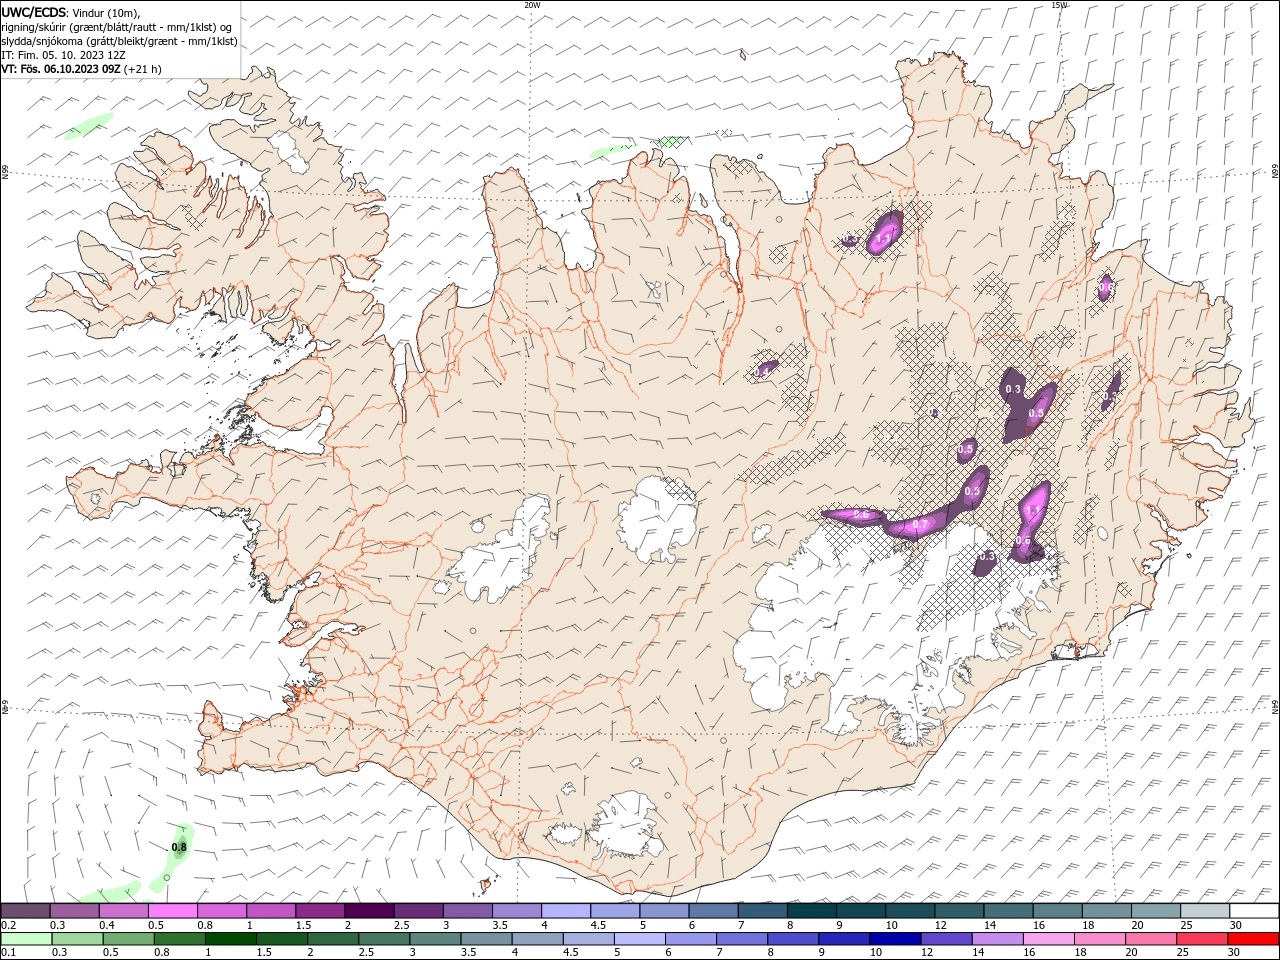Pick lower-row legend swatch starting at 1 (dark green)
Viewport: 1280px width, 960px height.
(x=231, y=939)
